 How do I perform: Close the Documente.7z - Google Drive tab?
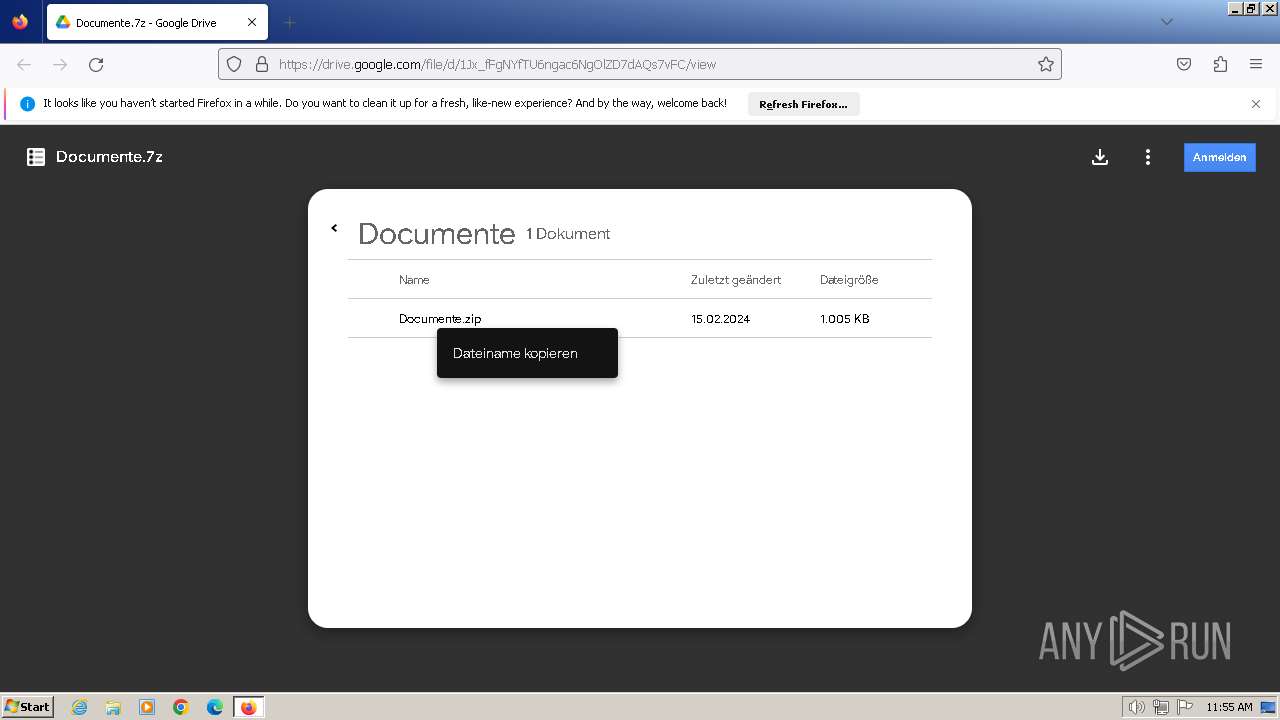[x=252, y=22]
